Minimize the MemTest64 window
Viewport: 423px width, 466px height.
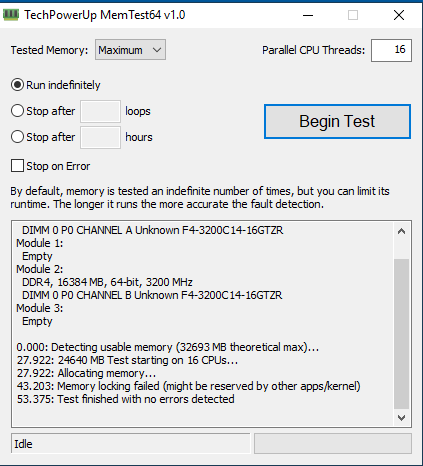coord(308,15)
